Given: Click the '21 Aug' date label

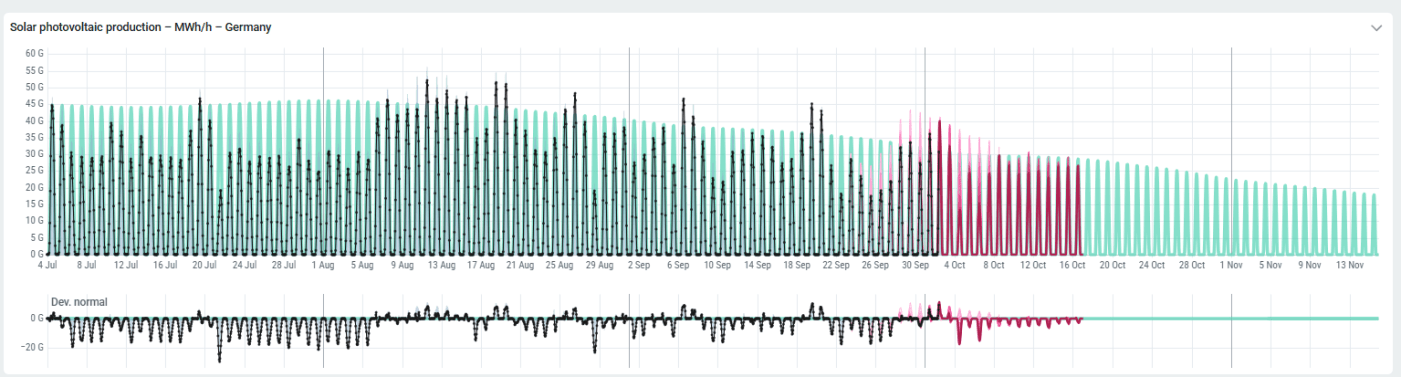Looking at the screenshot, I should [x=519, y=266].
